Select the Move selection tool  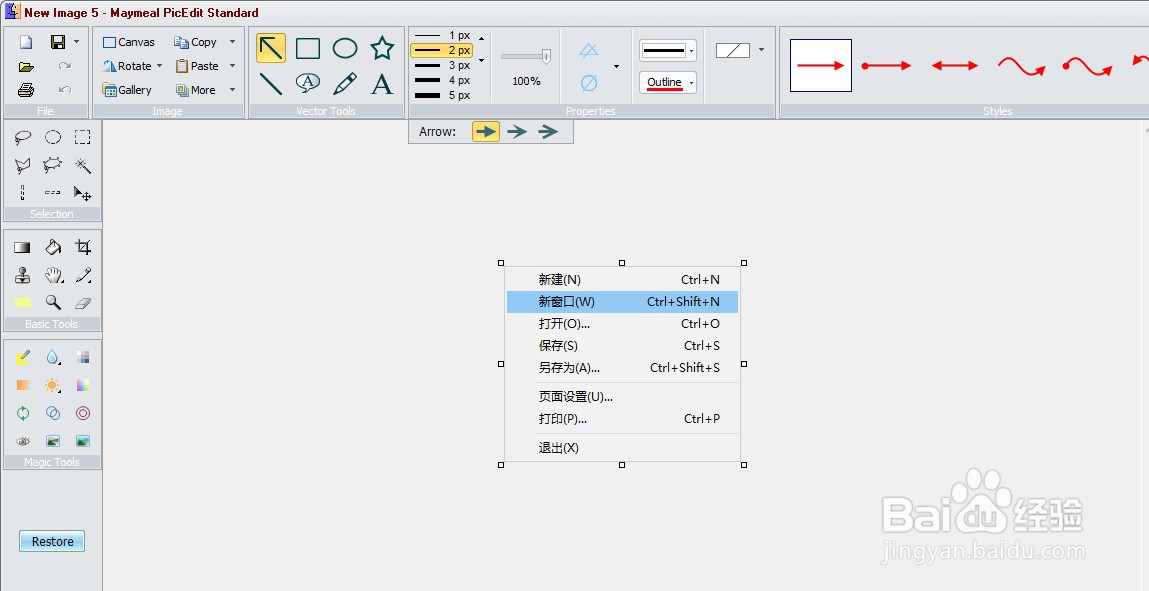click(83, 193)
